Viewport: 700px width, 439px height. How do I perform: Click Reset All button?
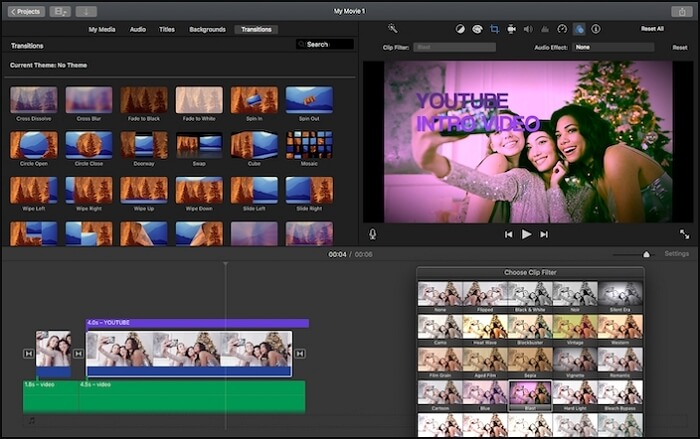click(652, 29)
